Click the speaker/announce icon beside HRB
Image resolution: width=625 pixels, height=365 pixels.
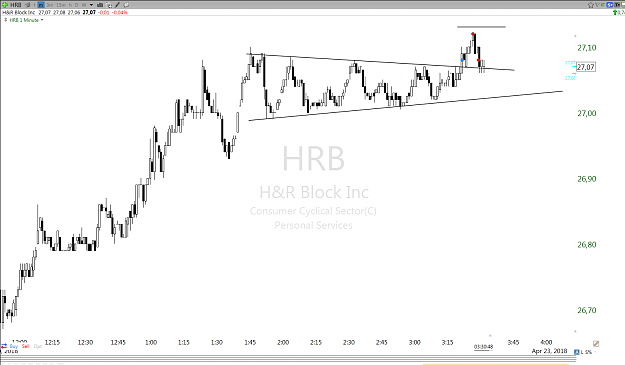(x=28, y=5)
